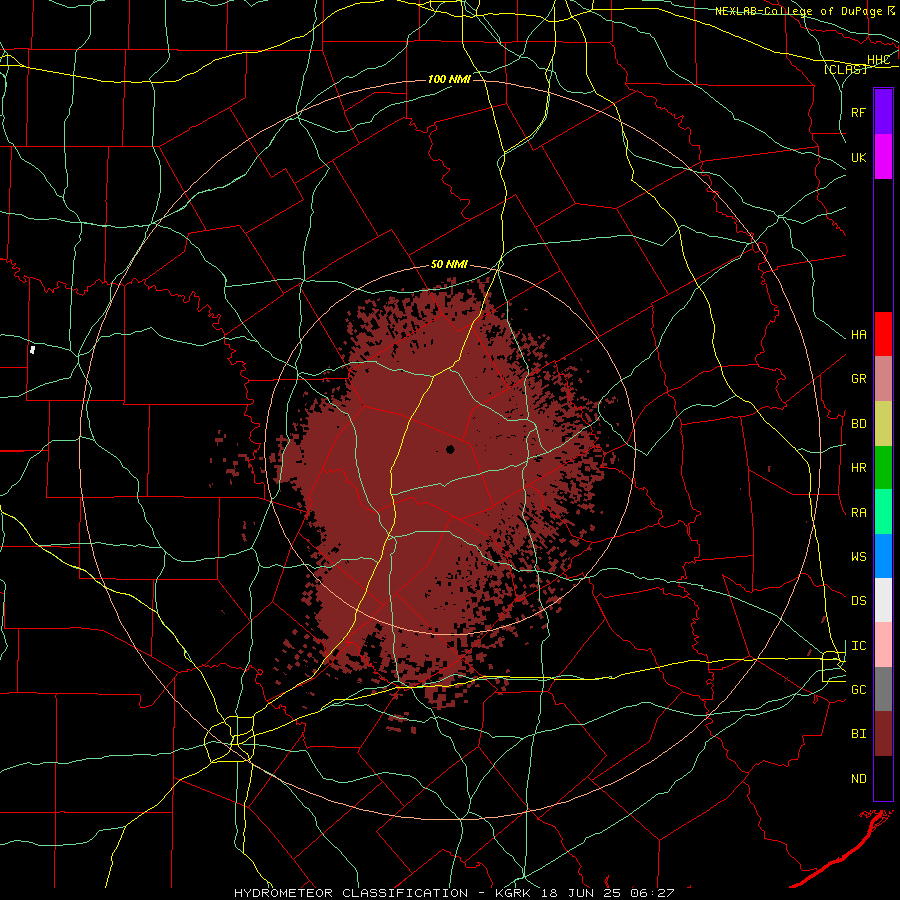Image resolution: width=900 pixels, height=900 pixels.
Task: Click the BD yellow legend swatch
Action: click(883, 423)
